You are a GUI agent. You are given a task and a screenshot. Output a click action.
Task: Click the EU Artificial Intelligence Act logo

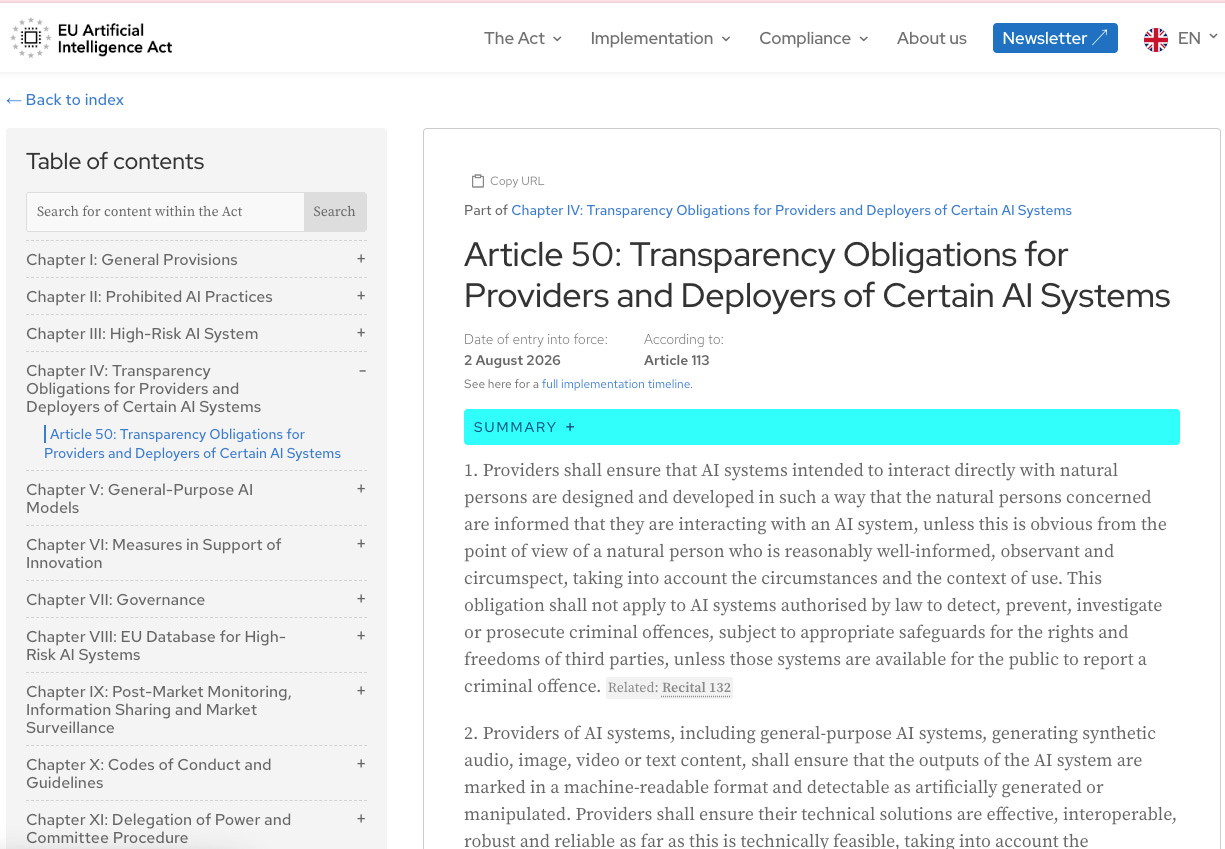tap(92, 38)
